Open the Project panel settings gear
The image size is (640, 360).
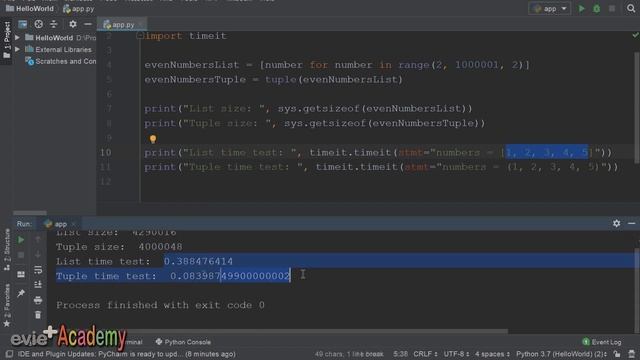73,24
